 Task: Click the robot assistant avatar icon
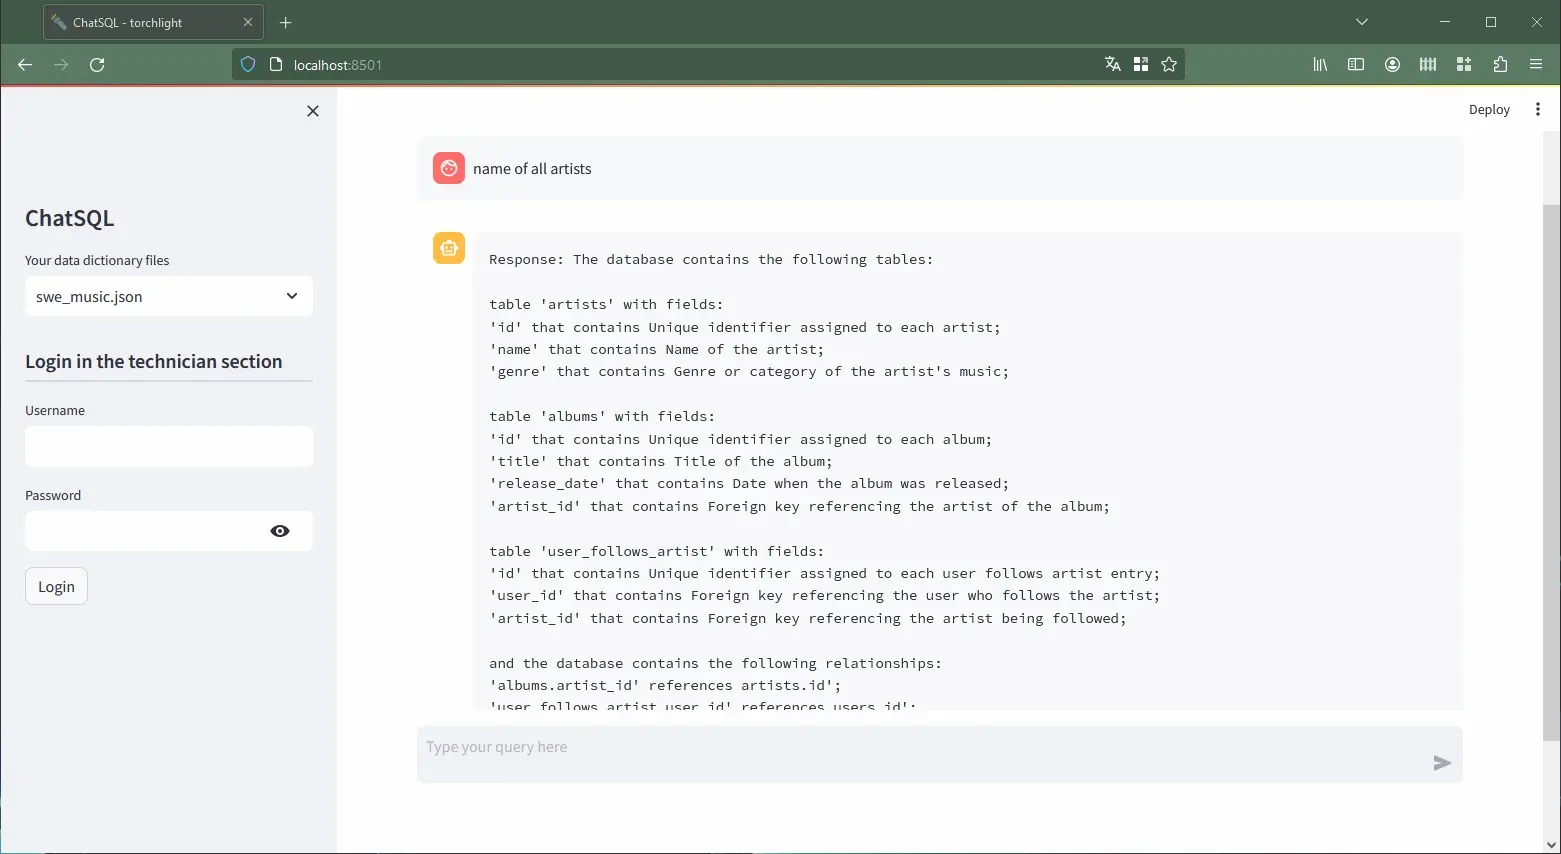tap(448, 248)
